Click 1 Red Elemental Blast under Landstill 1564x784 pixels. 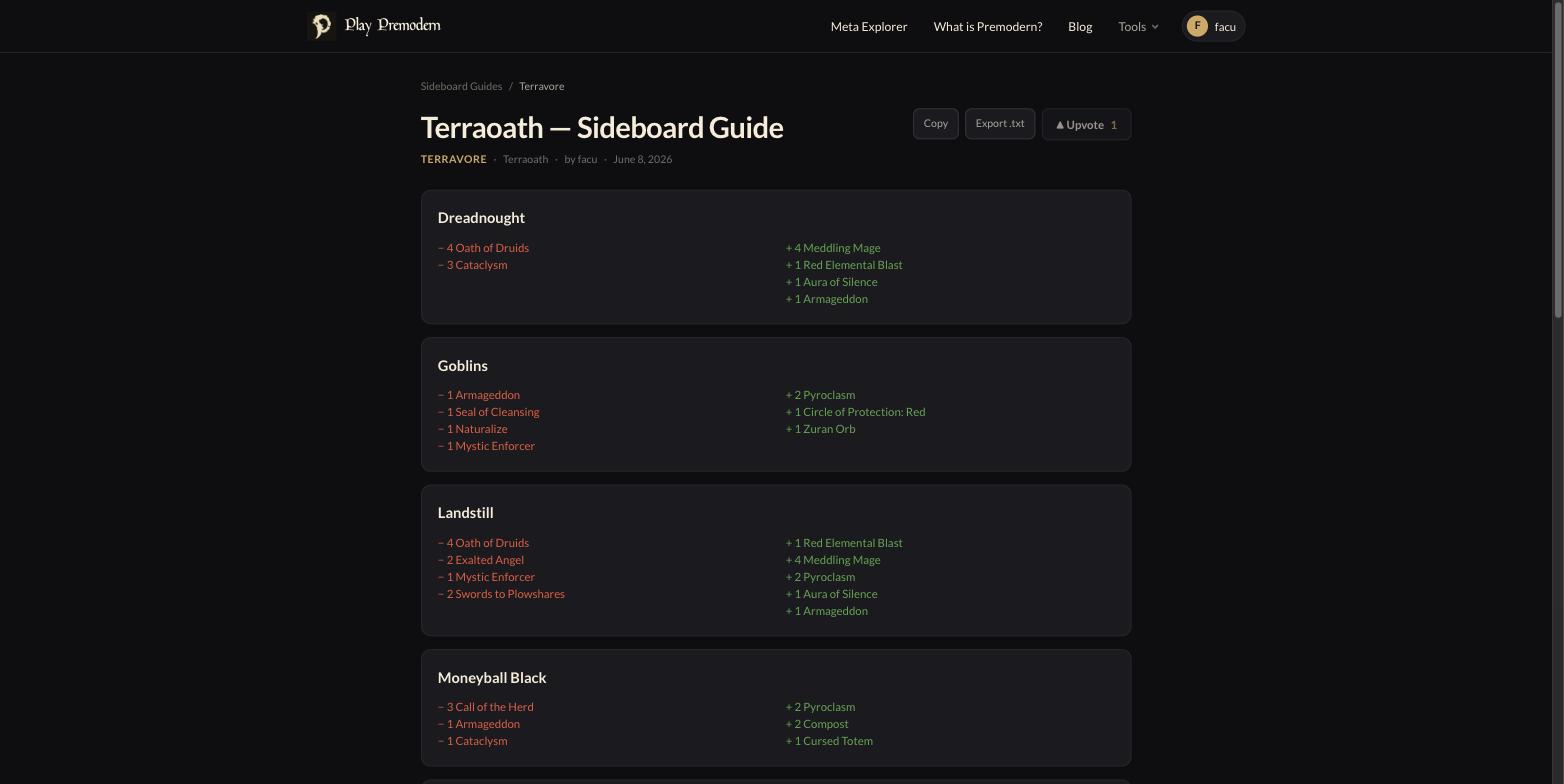(x=844, y=543)
